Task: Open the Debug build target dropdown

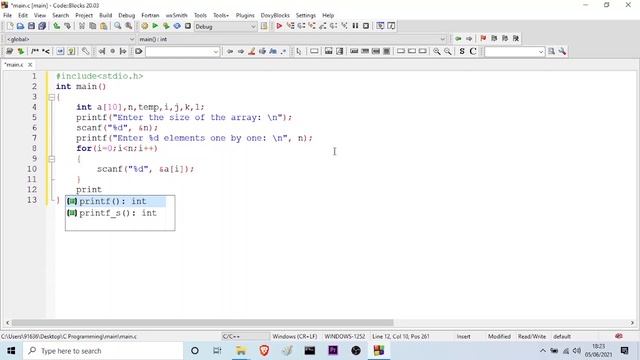Action: pos(253,27)
